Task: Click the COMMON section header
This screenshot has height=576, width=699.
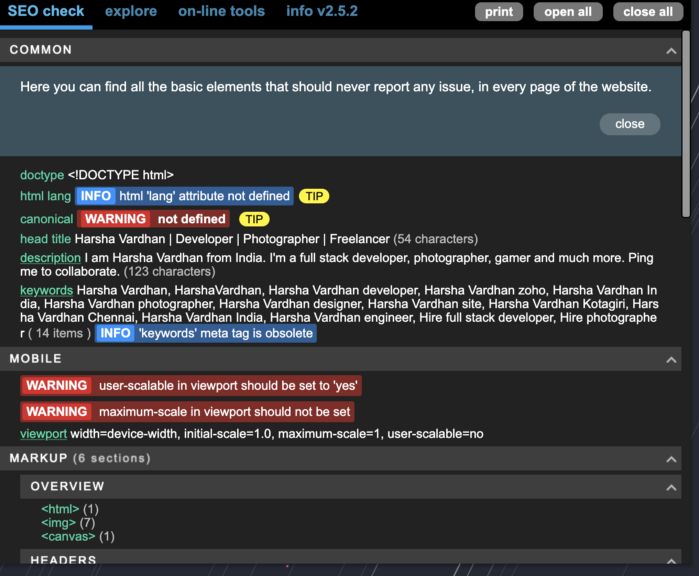Action: click(341, 50)
